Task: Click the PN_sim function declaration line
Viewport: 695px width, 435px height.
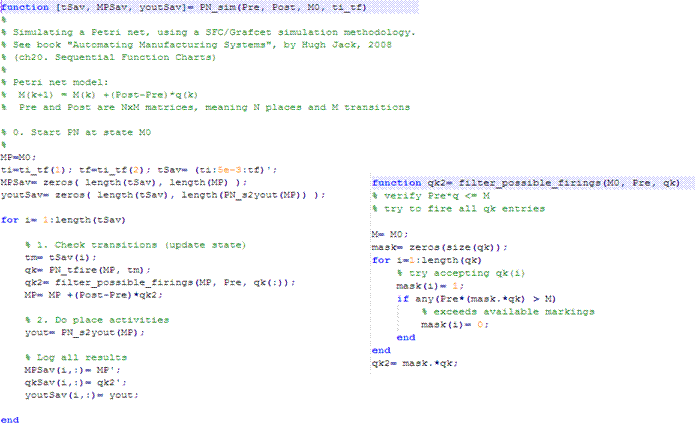Action: click(x=184, y=7)
